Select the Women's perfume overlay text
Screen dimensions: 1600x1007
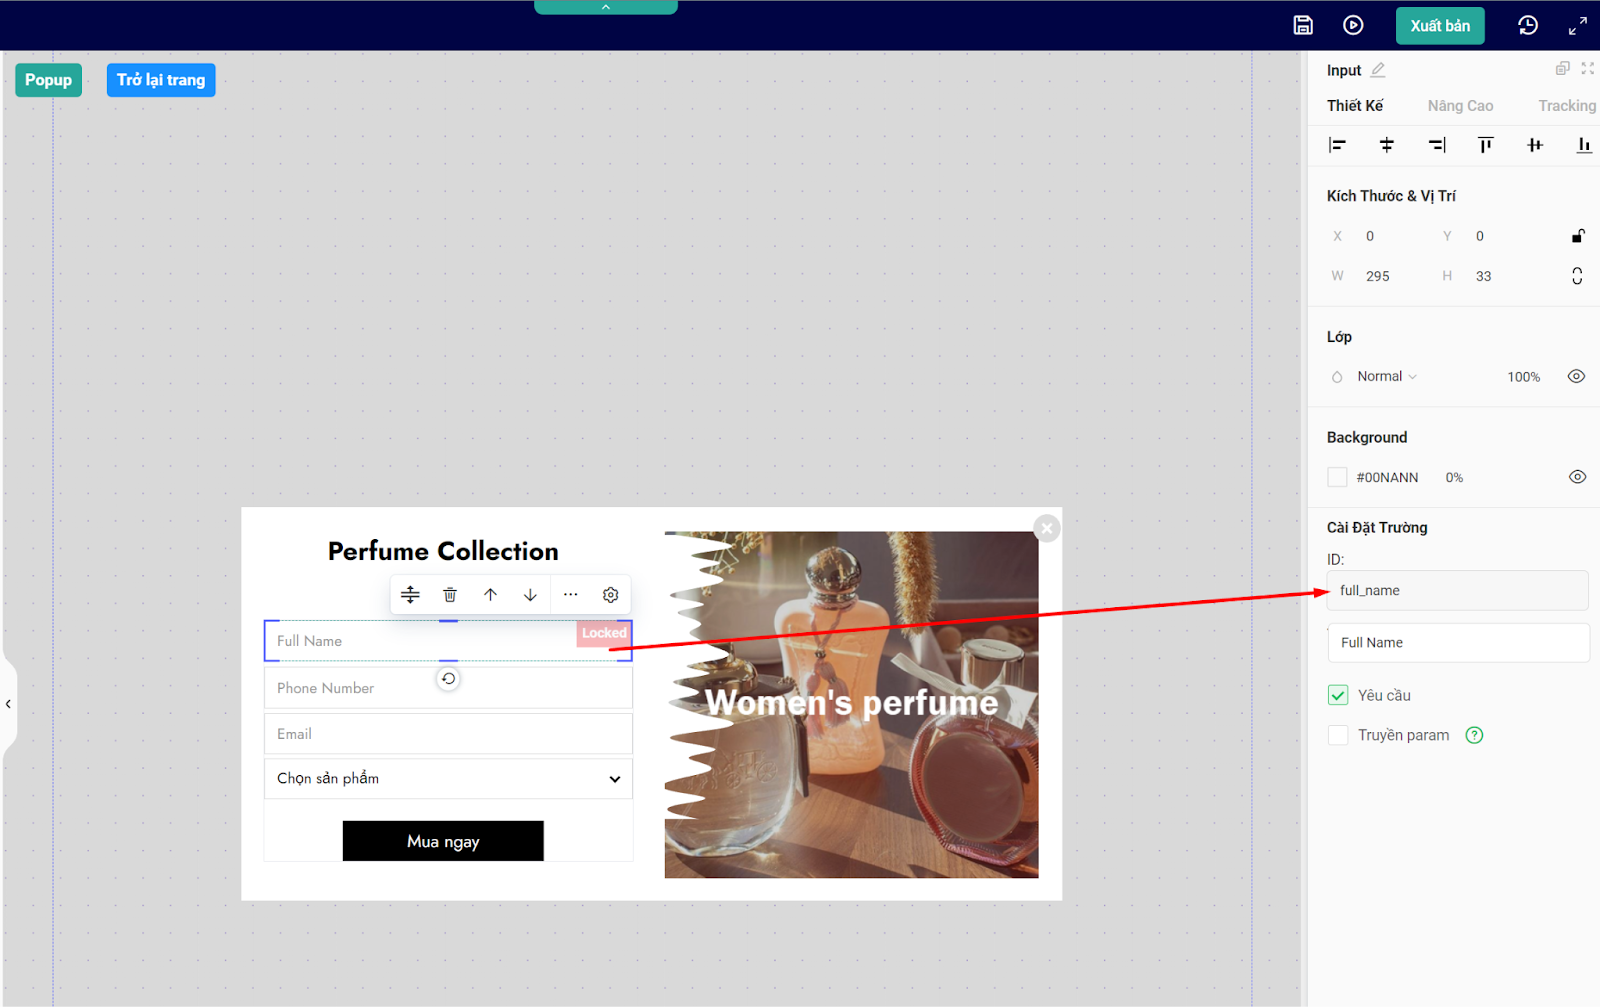point(852,703)
